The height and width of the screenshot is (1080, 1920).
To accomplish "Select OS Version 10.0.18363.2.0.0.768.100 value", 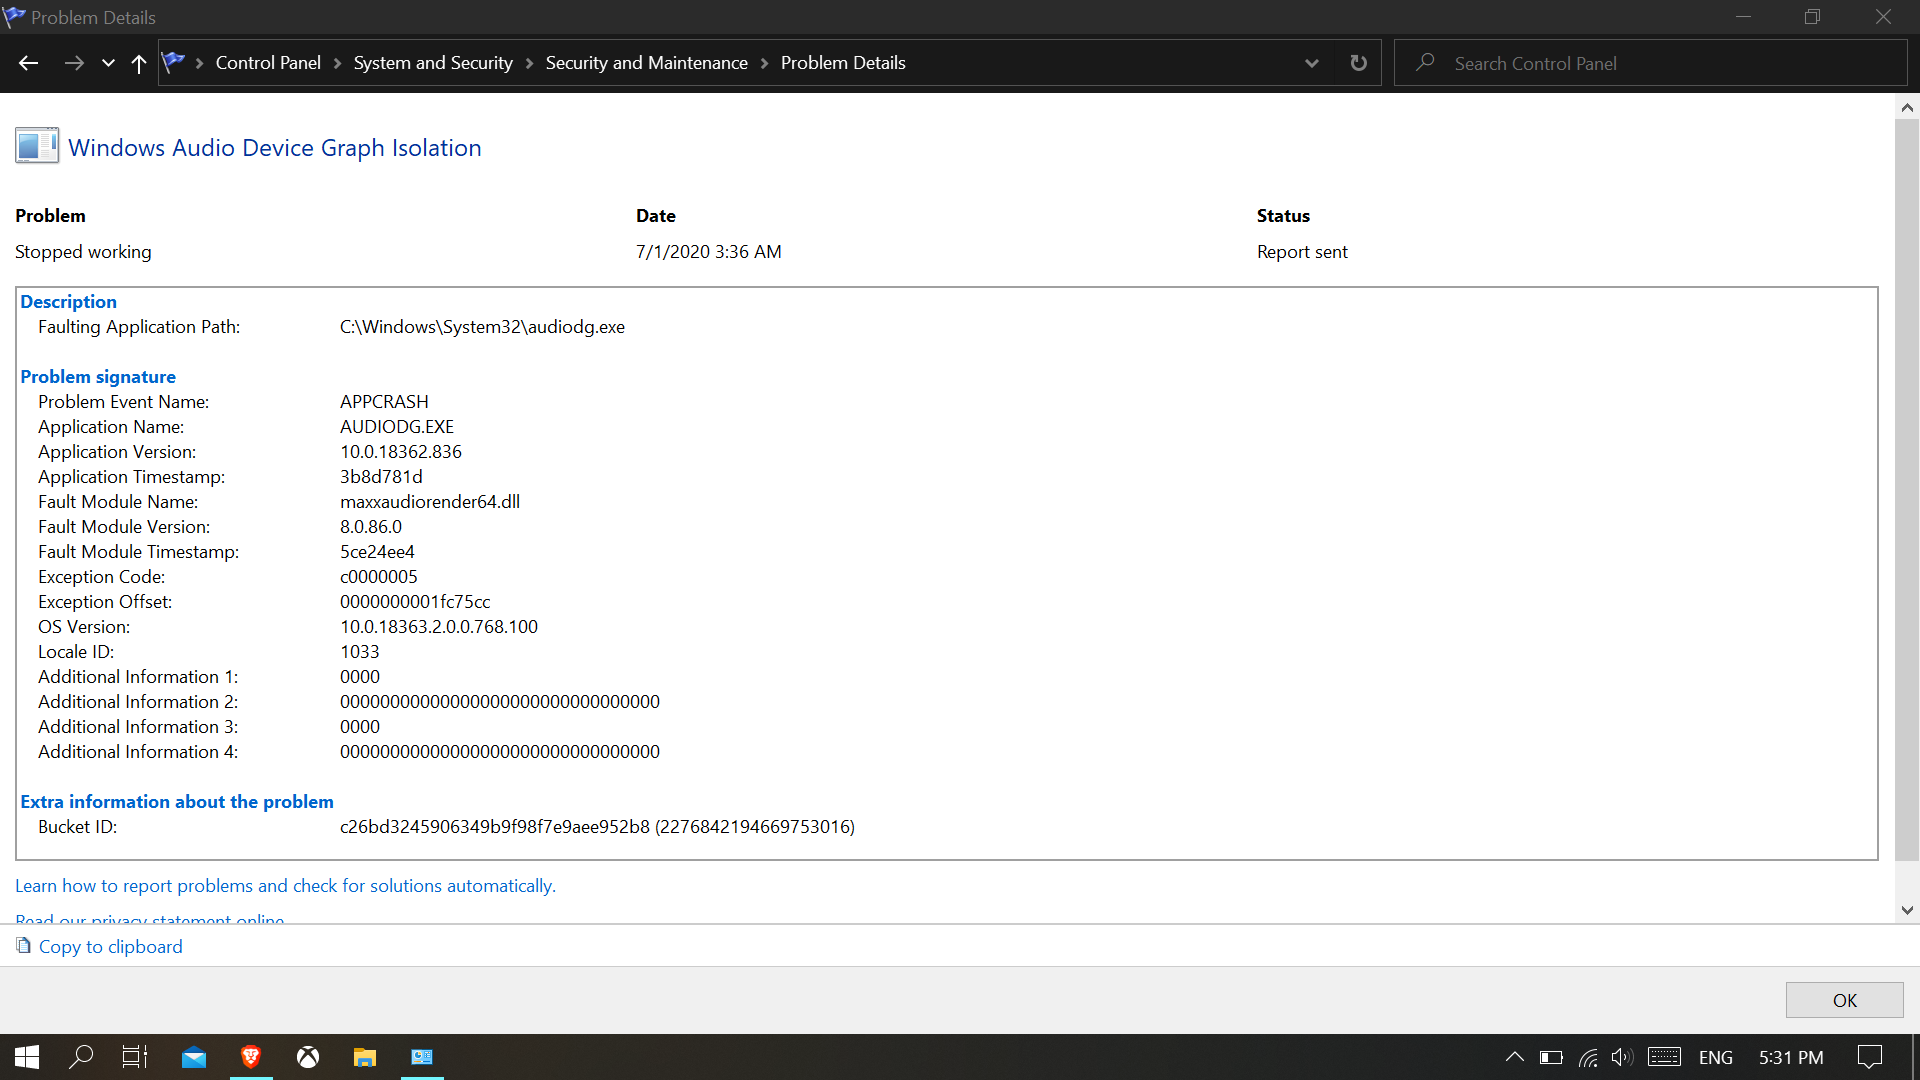I will [439, 627].
